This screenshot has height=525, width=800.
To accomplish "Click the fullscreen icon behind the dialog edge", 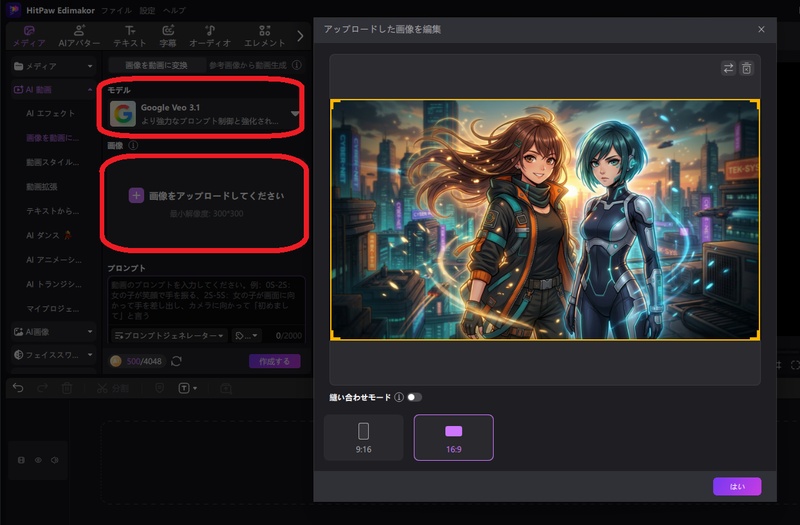I will 794,365.
